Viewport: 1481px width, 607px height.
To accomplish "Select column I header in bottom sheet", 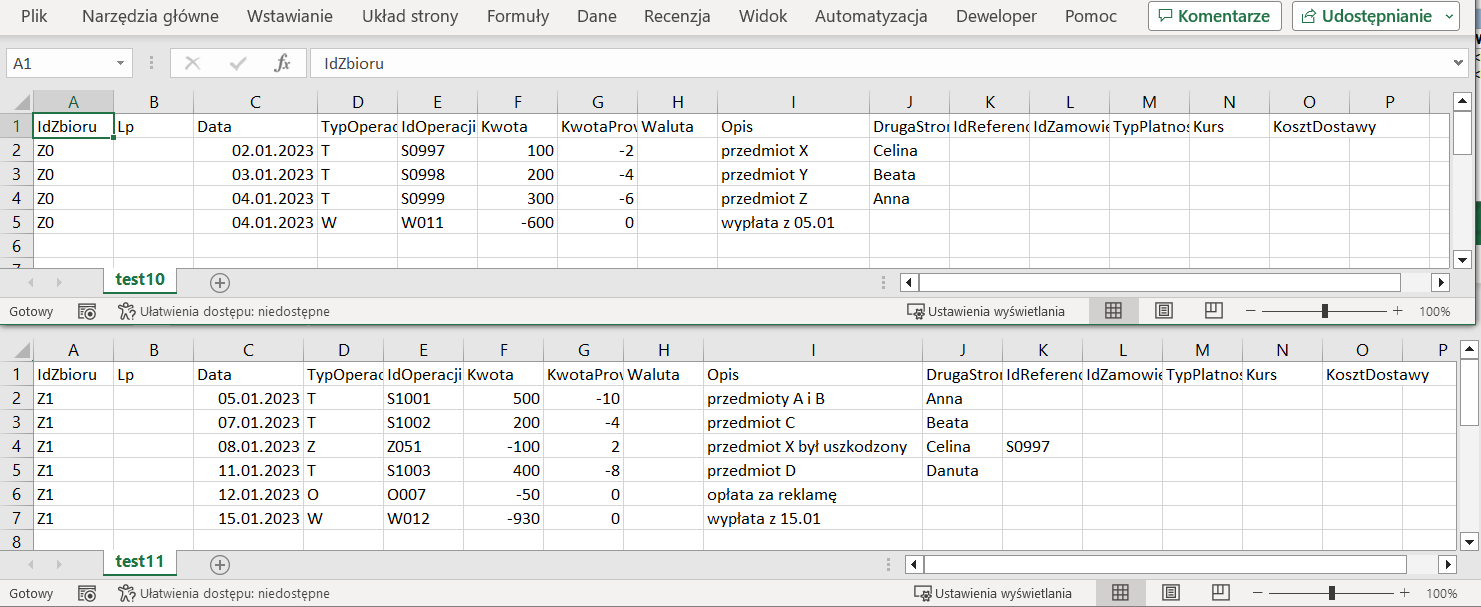I will coord(813,350).
